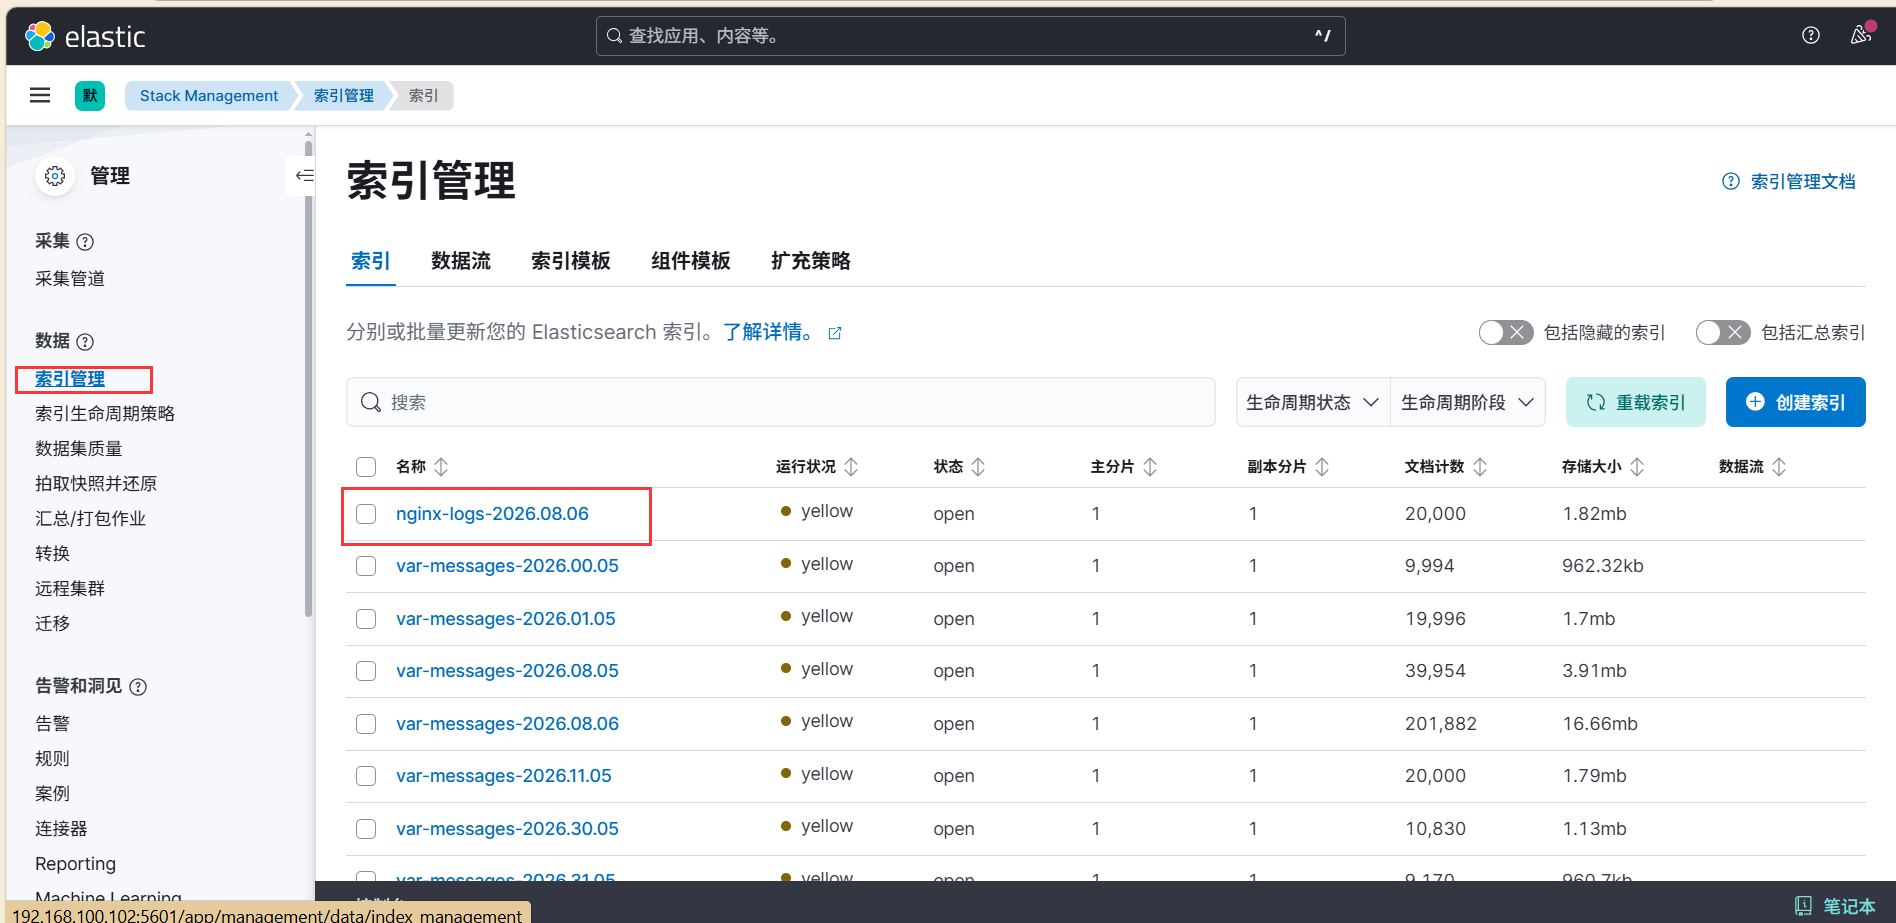Sort table by 数据流 column arrows
This screenshot has width=1896, height=923.
1779,467
